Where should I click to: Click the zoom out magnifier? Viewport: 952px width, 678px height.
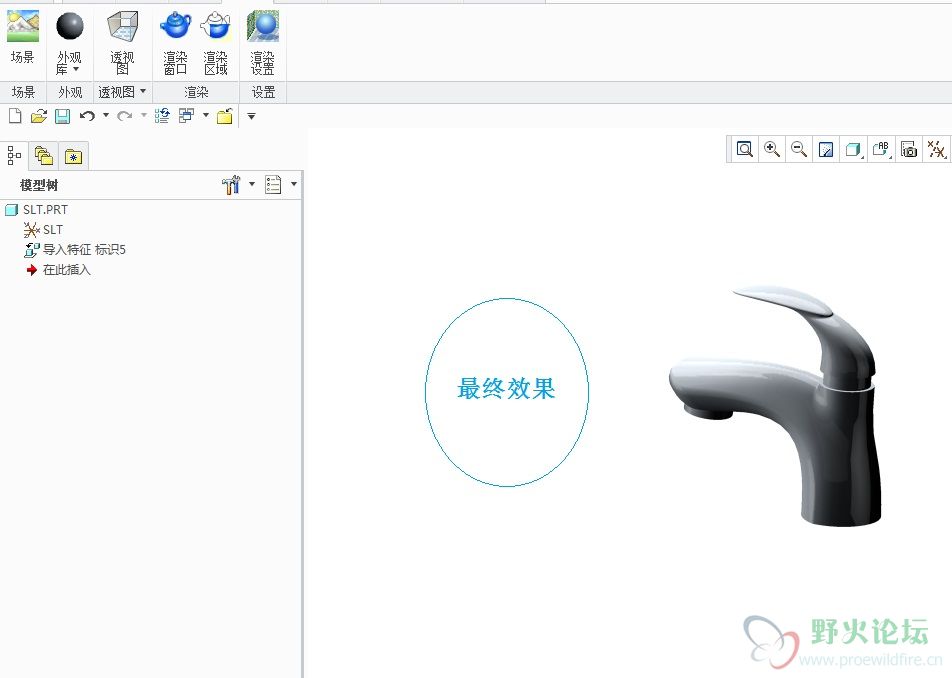pyautogui.click(x=799, y=149)
